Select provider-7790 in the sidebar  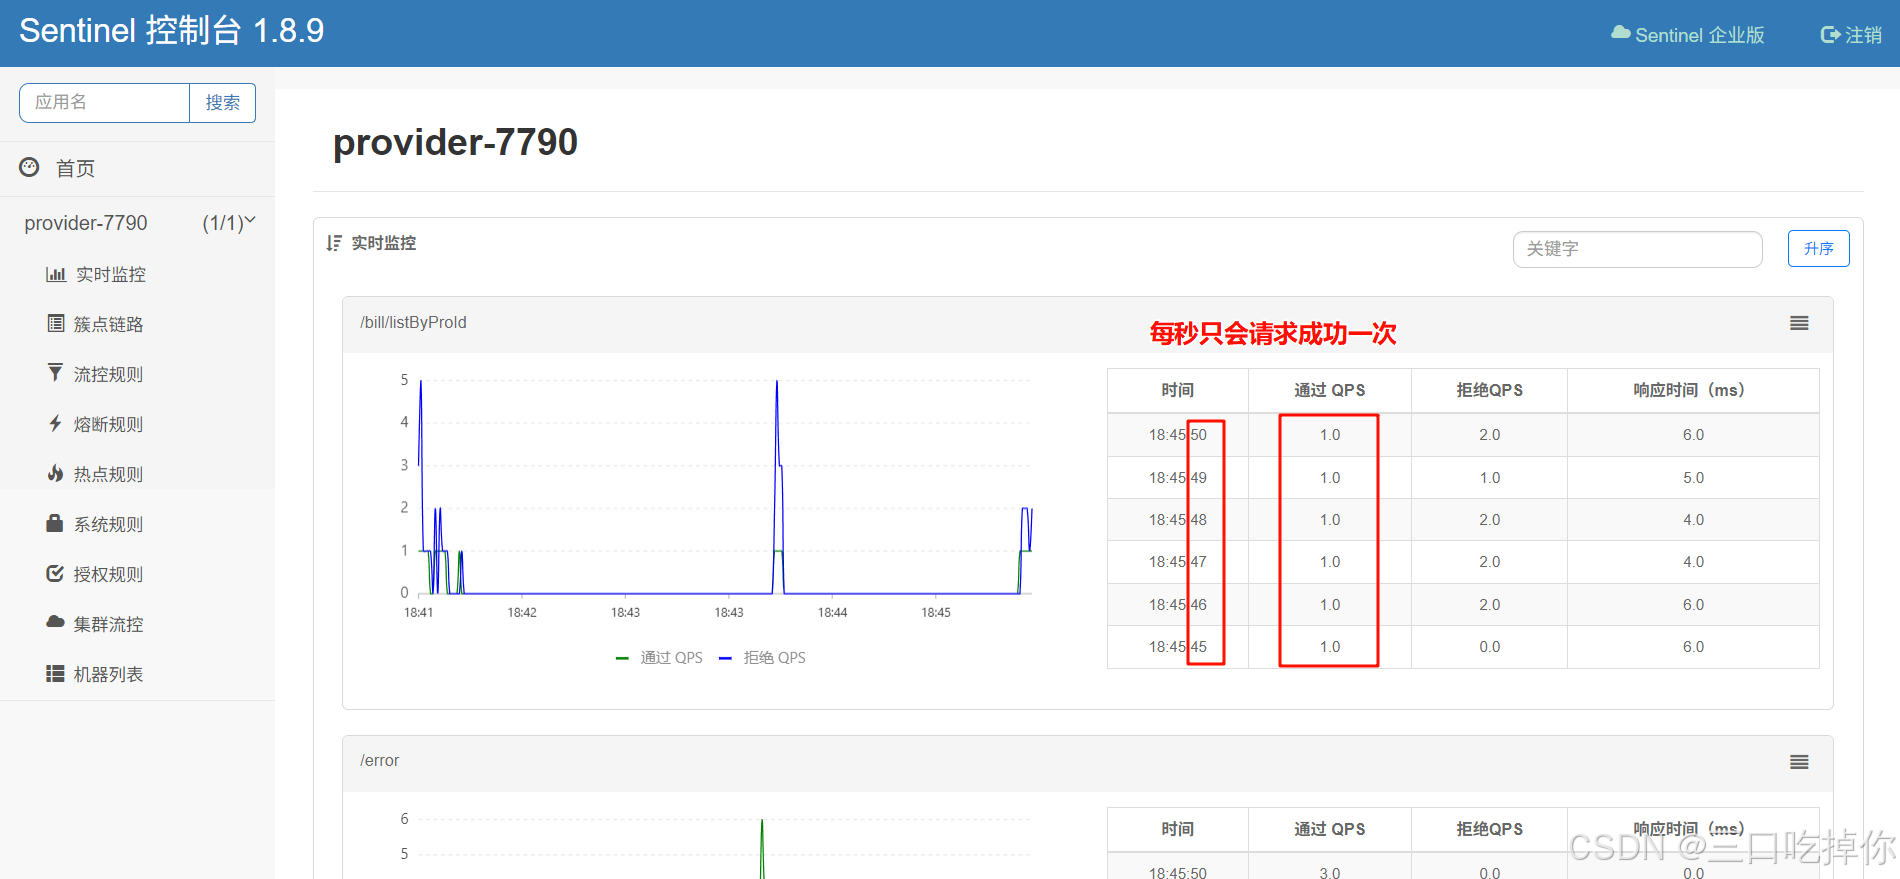click(86, 223)
